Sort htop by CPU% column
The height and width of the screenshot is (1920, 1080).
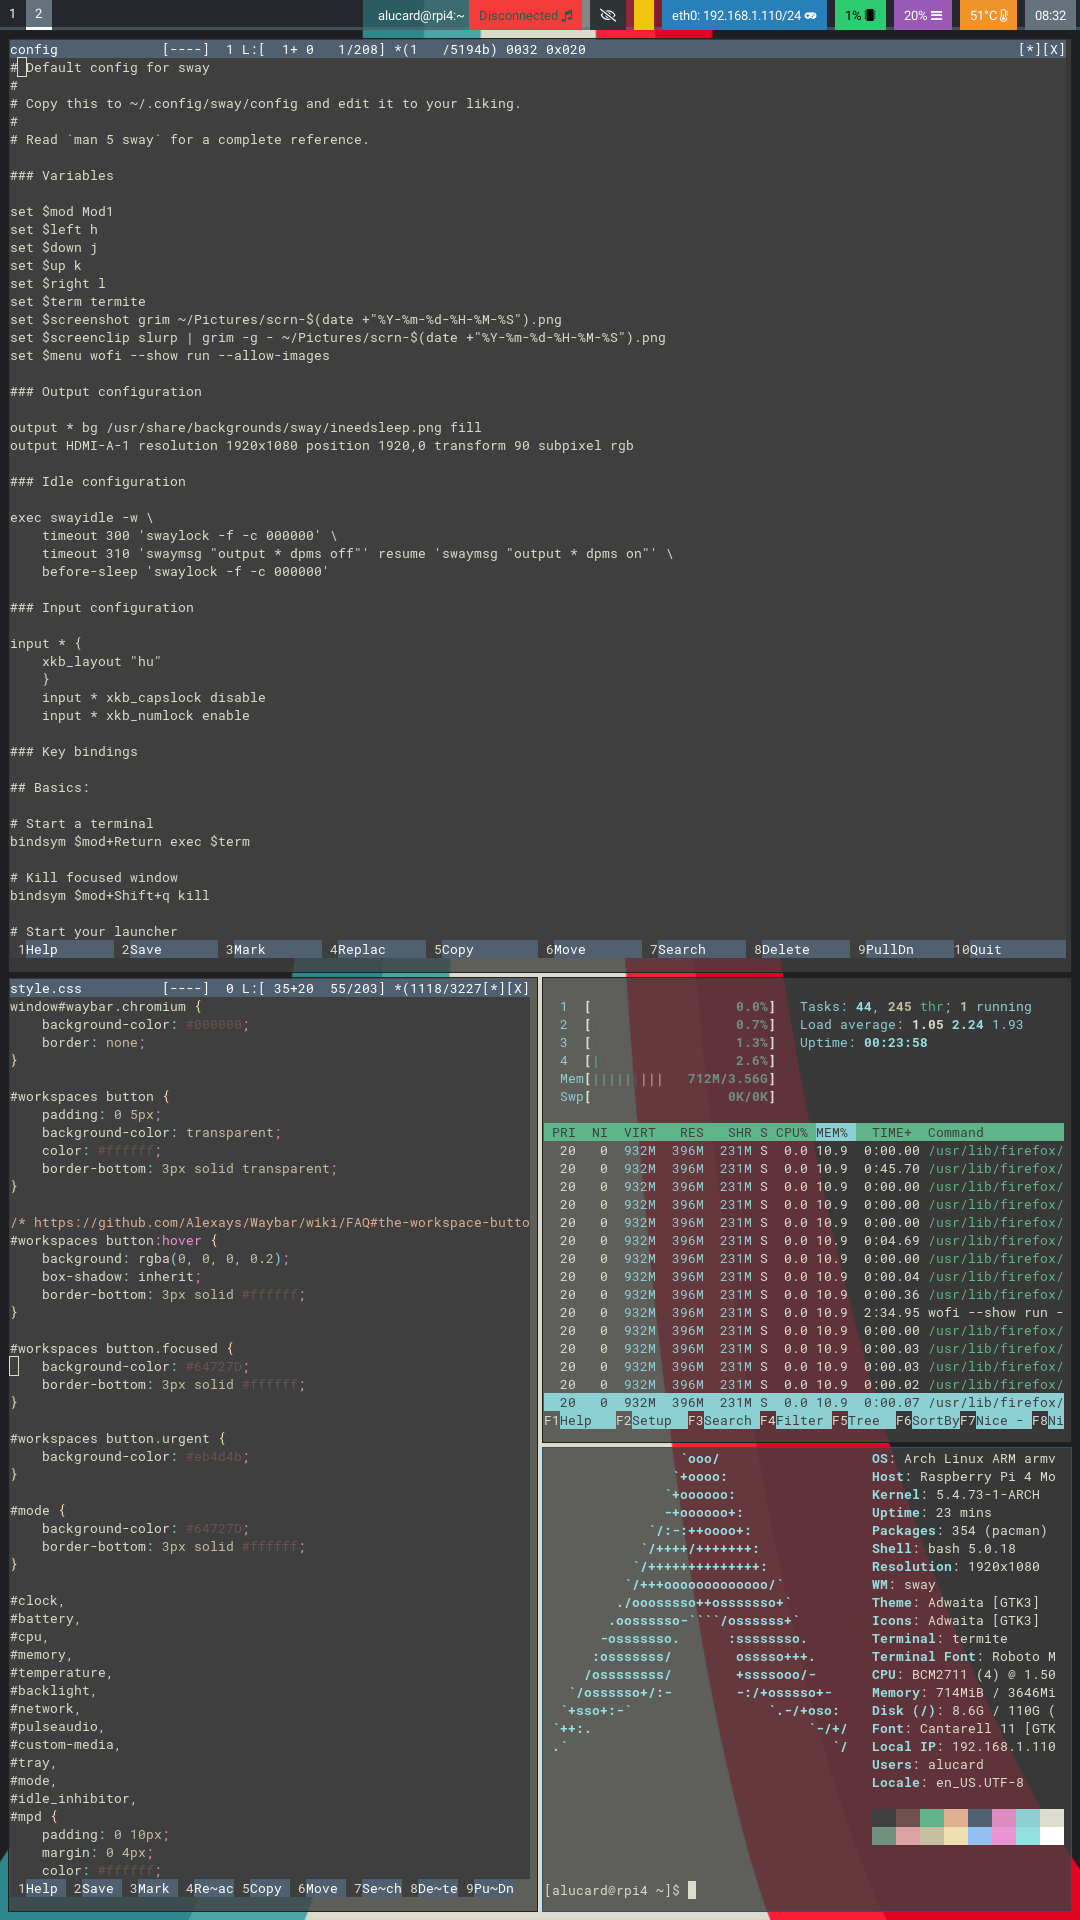[792, 1132]
